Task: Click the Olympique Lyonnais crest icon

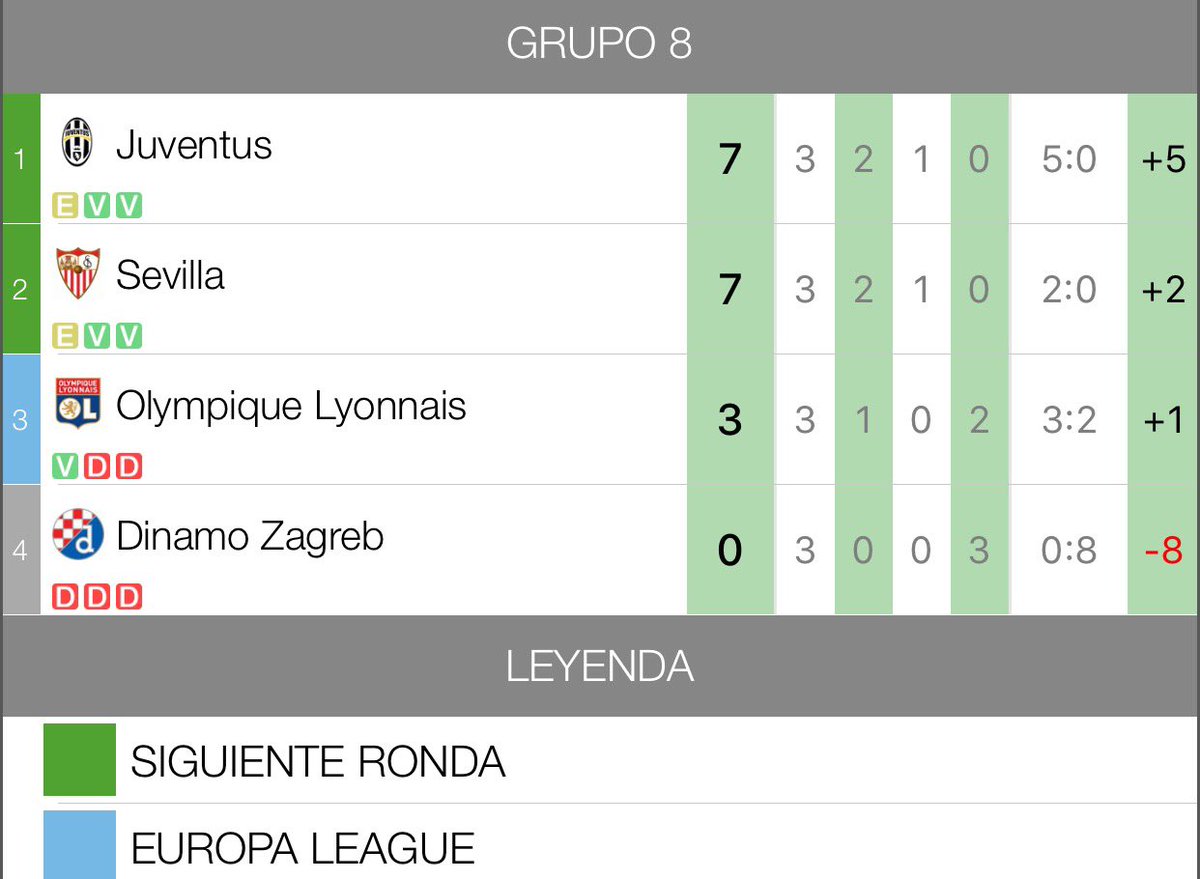Action: tap(77, 404)
